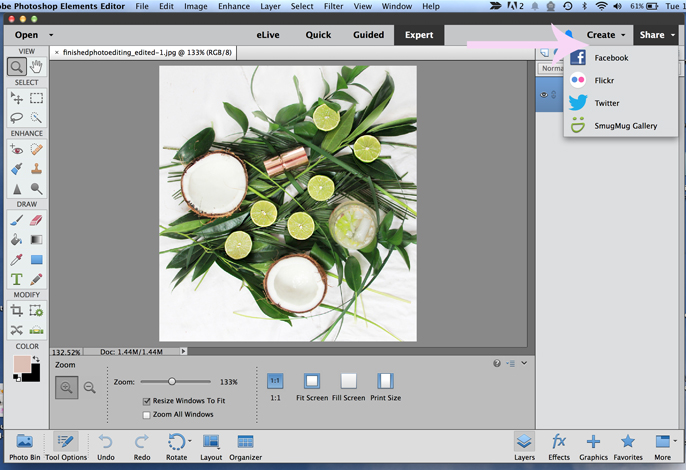686x470 pixels.
Task: Click the Fit Screen button
Action: point(311,381)
